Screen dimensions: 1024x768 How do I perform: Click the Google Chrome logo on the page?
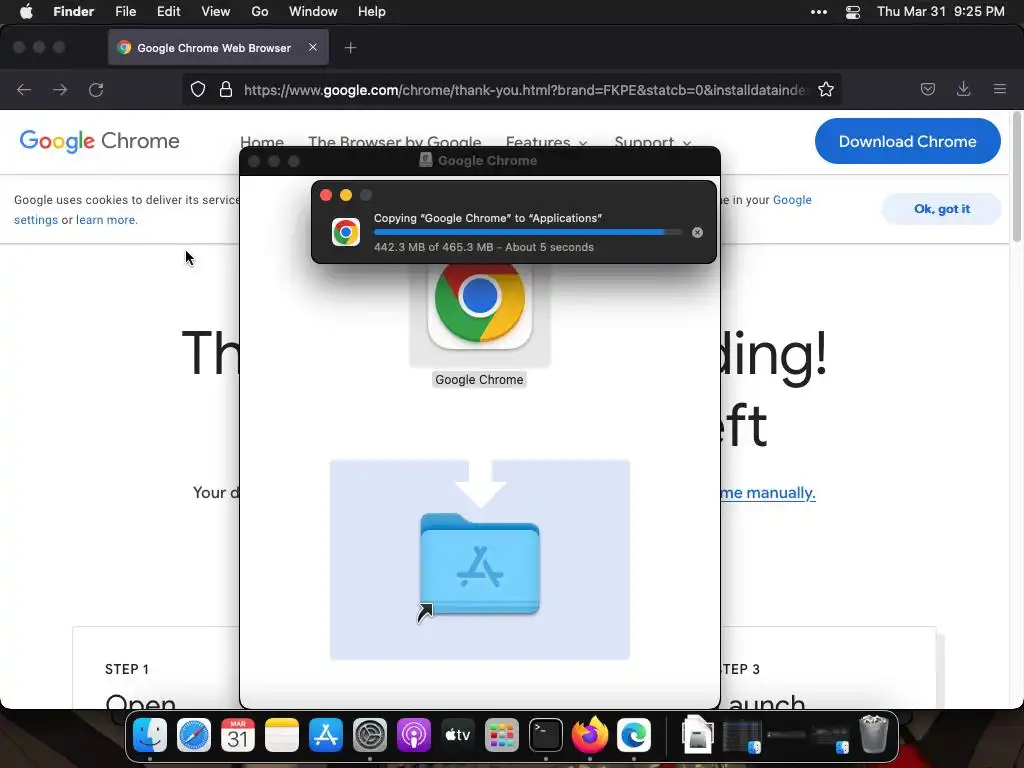point(99,141)
